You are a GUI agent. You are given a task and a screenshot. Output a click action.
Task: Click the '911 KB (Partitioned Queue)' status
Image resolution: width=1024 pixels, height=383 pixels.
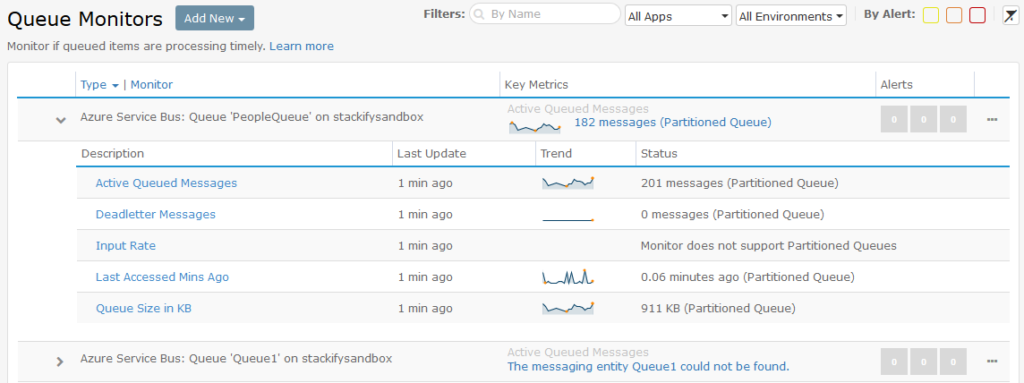(718, 308)
